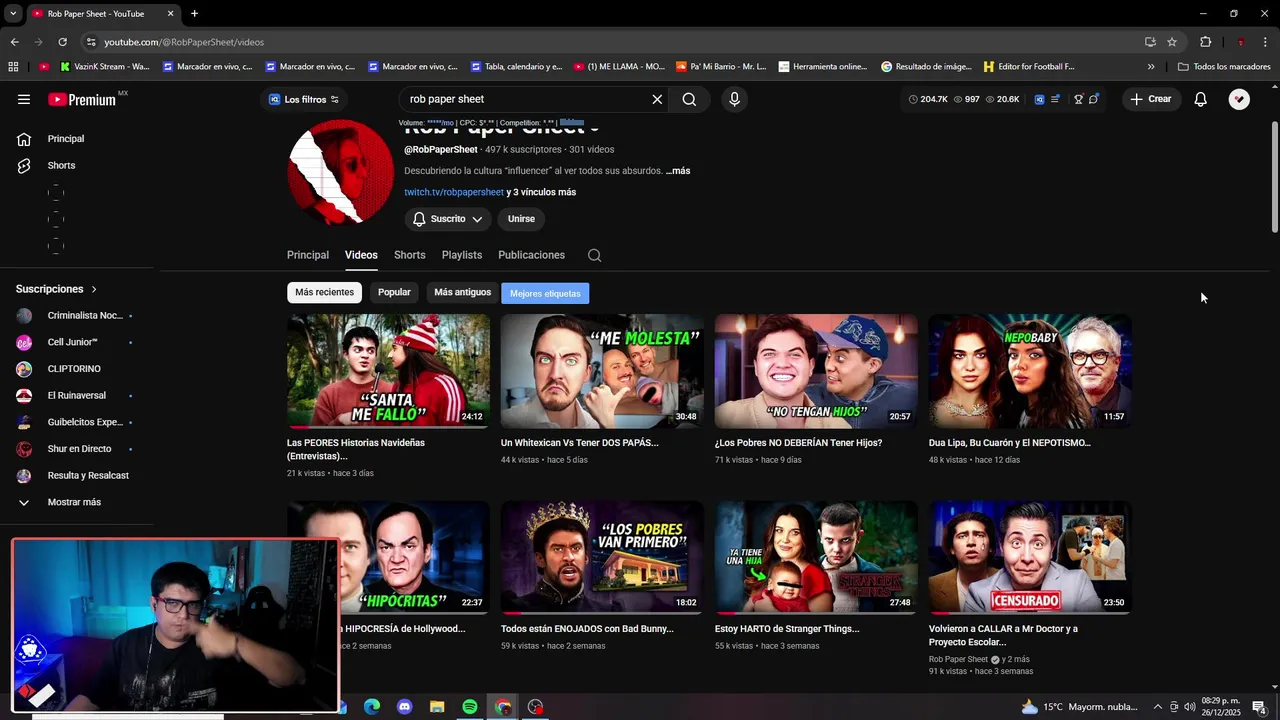This screenshot has height=720, width=1280.
Task: Open the vidIQ trophy icon
Action: (x=1078, y=99)
